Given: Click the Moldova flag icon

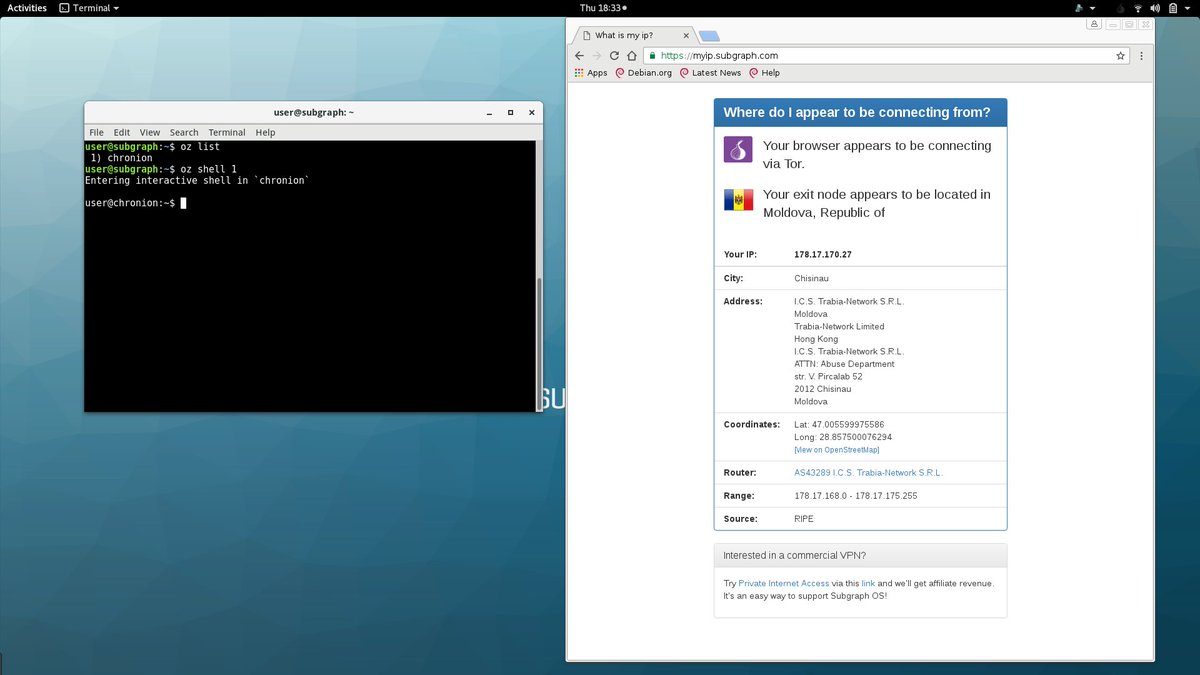Looking at the screenshot, I should click(738, 199).
